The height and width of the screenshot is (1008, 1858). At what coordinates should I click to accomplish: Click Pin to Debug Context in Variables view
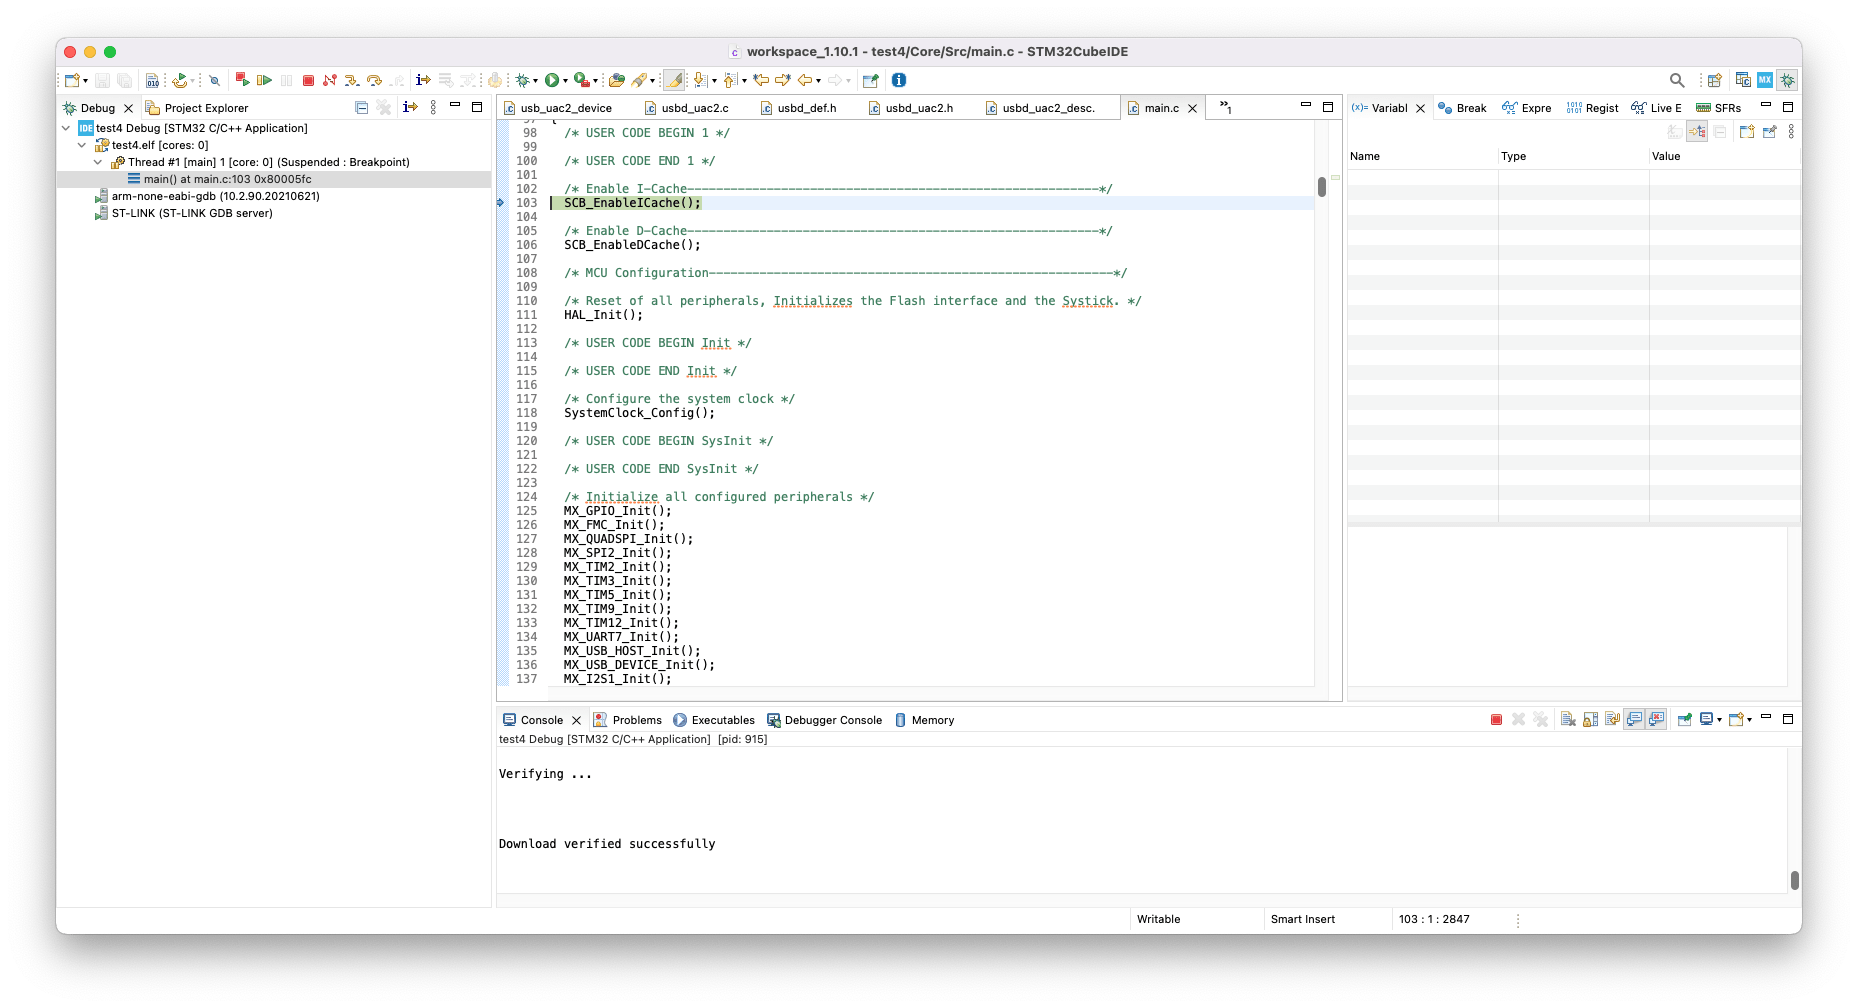coord(1769,131)
